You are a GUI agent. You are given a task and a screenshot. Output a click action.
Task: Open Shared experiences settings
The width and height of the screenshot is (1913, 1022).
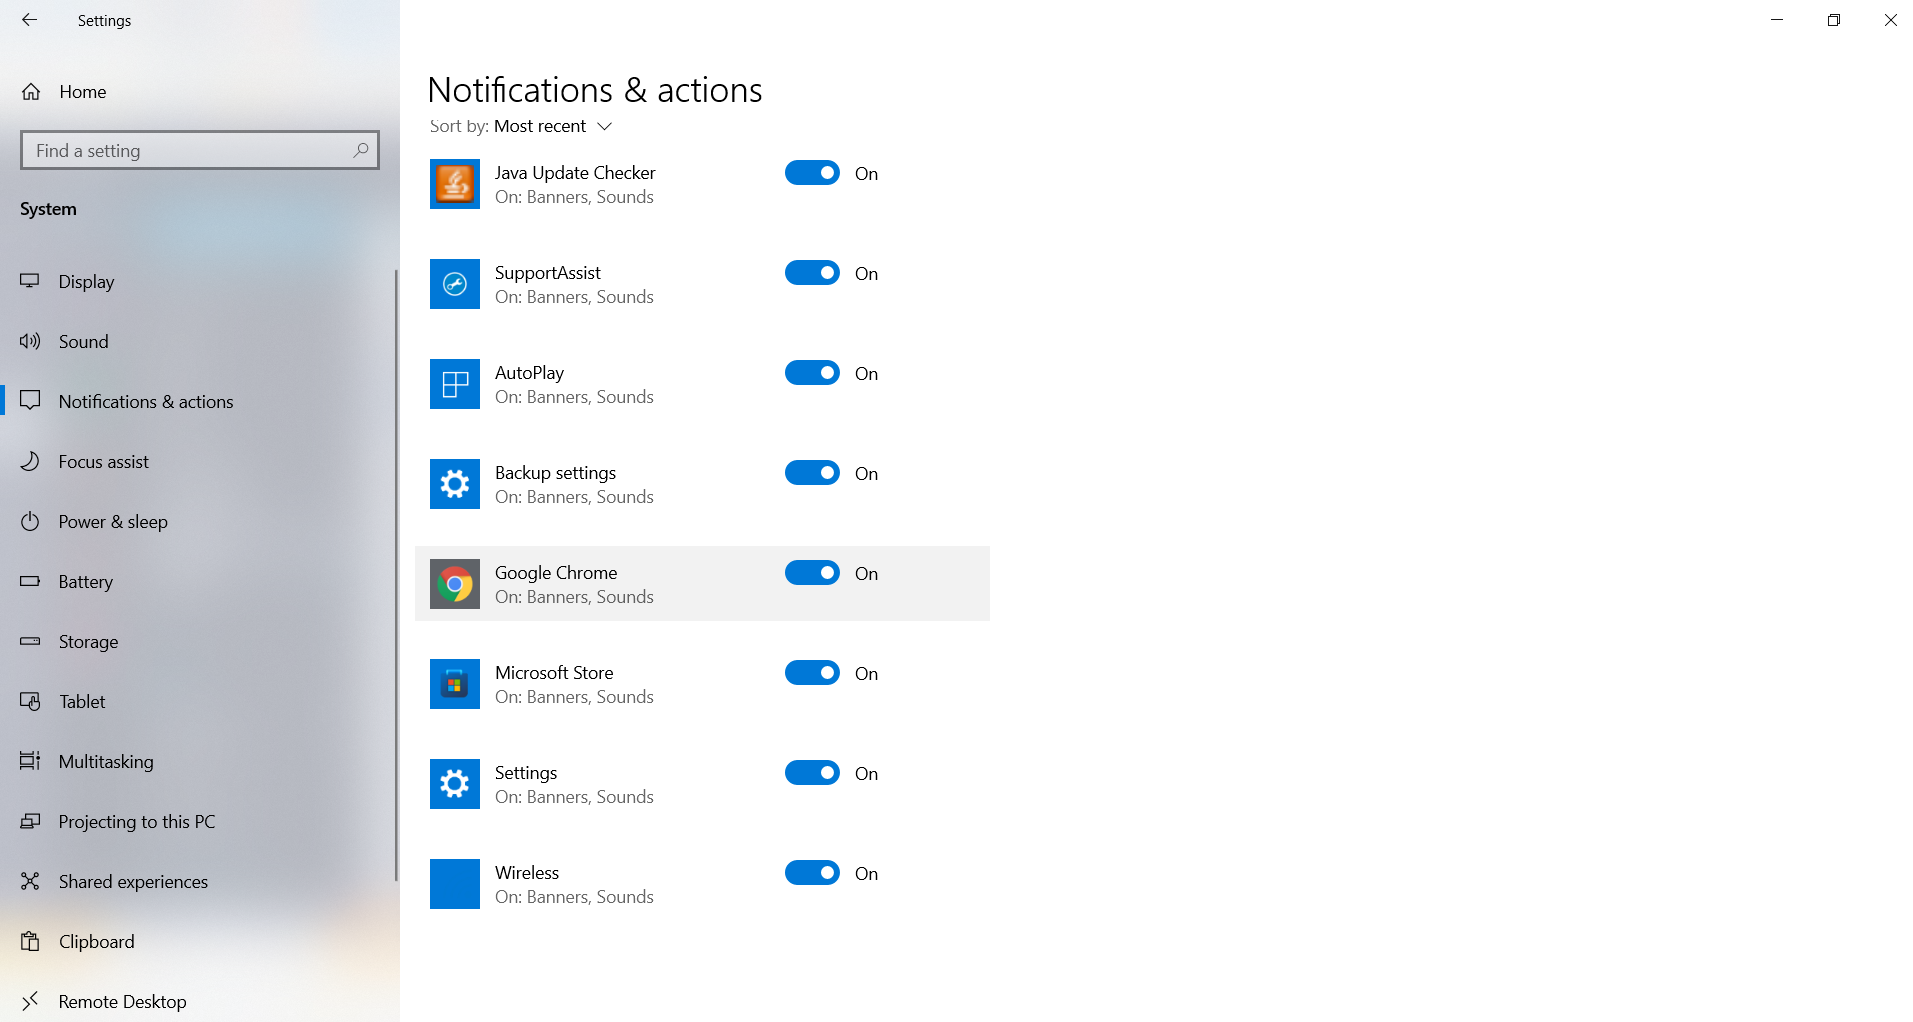coord(200,881)
